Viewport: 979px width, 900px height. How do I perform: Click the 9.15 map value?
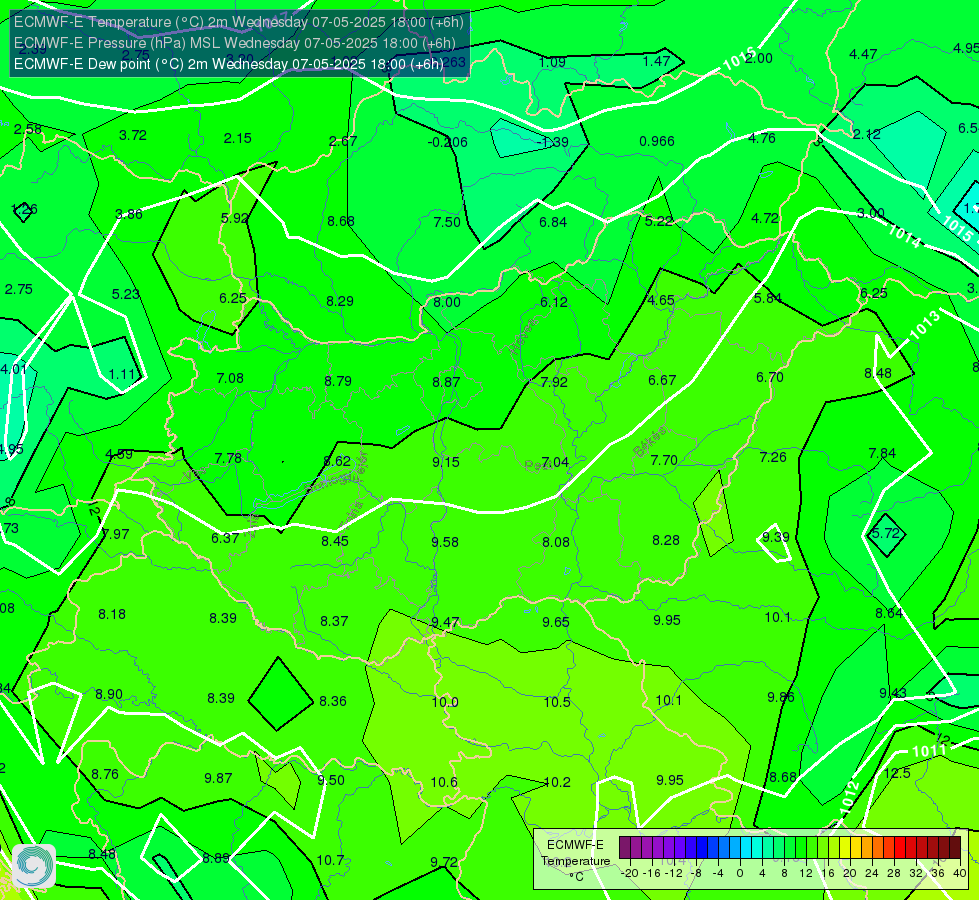pyautogui.click(x=446, y=462)
